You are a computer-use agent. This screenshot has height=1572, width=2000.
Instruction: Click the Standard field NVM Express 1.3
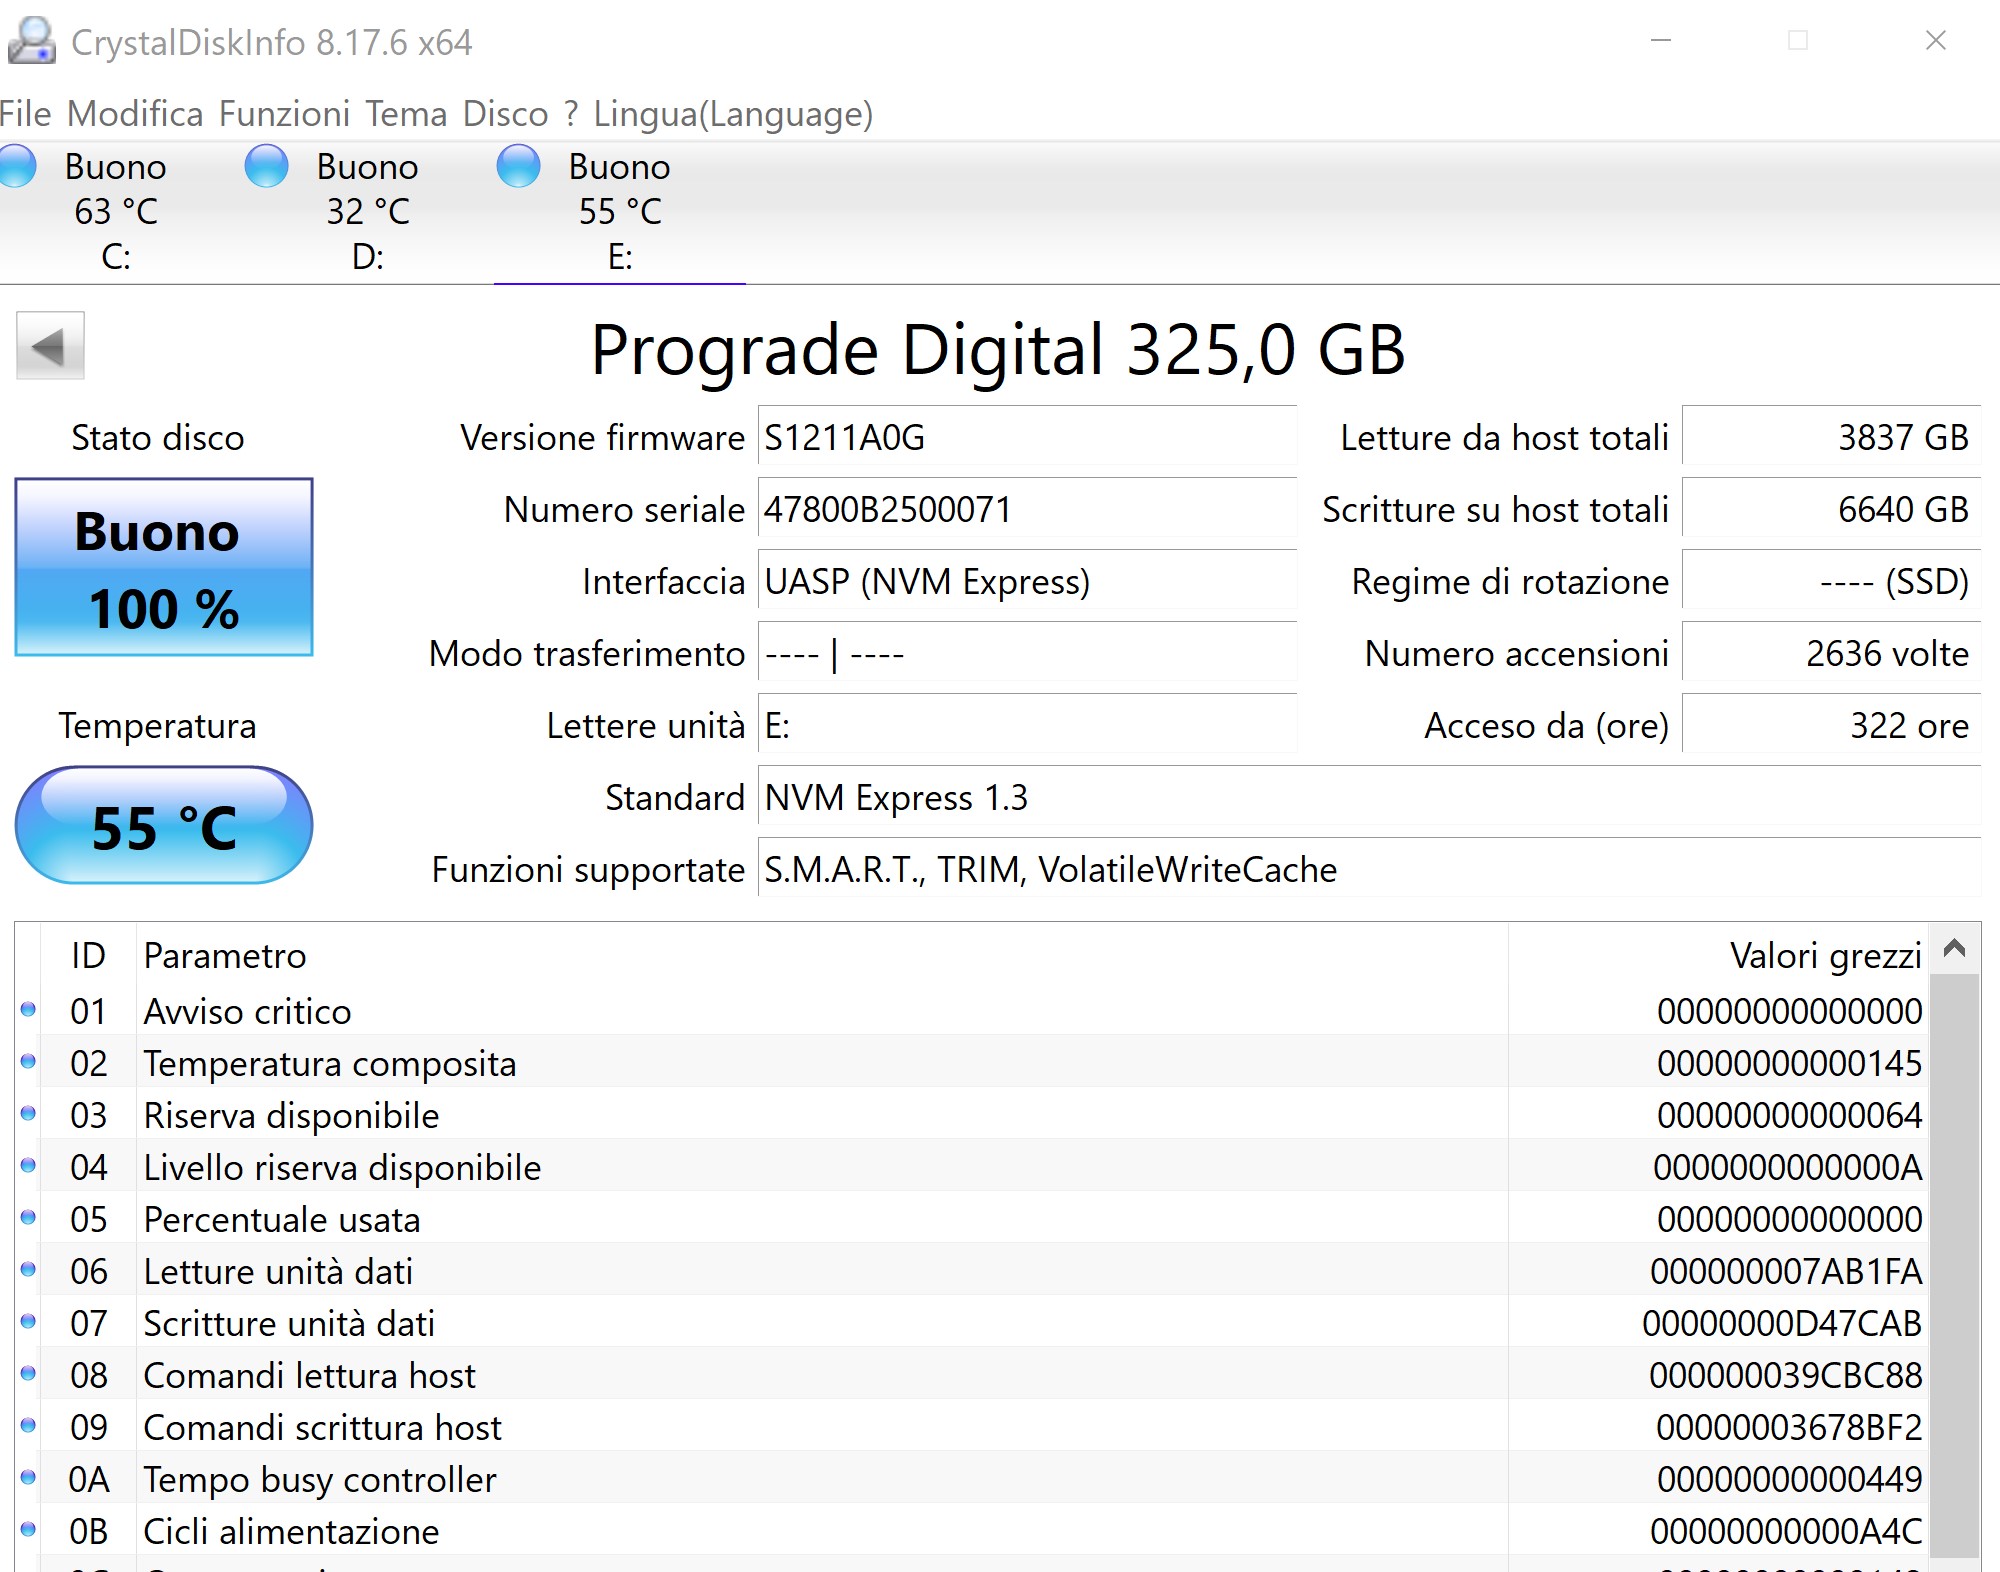(1369, 797)
